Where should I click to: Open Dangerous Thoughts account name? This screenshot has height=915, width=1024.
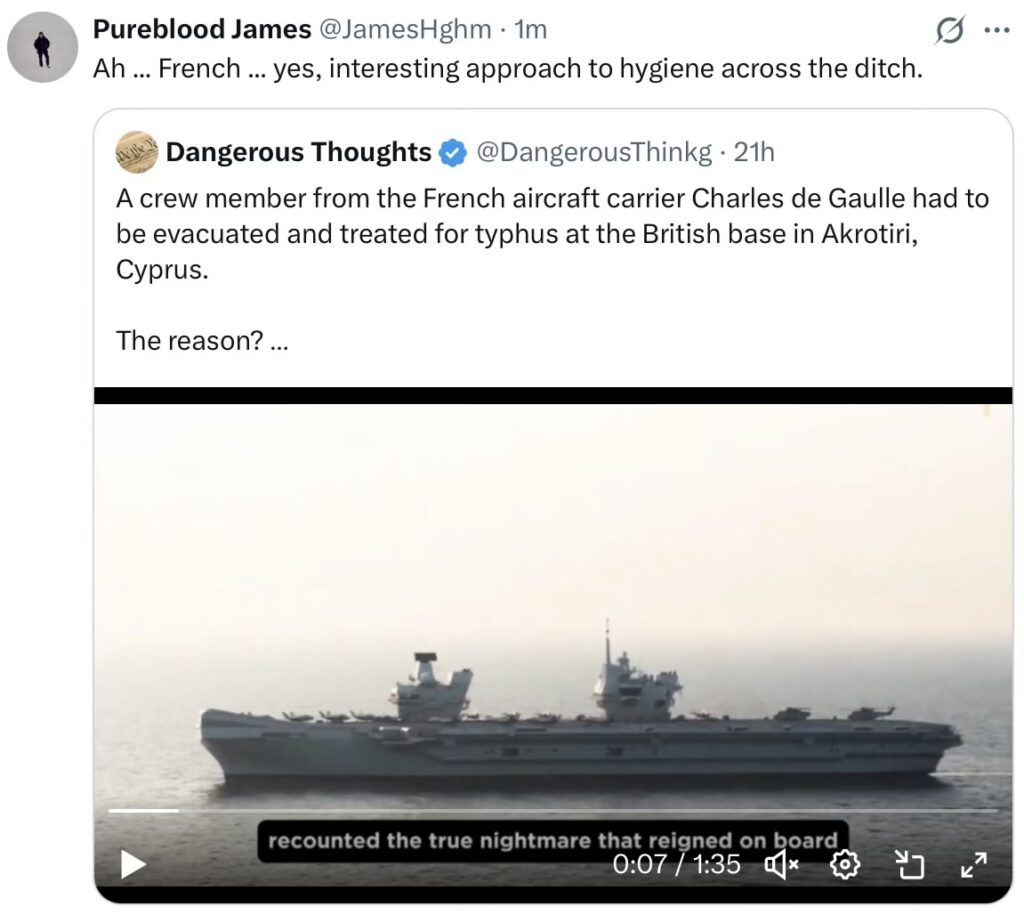[x=298, y=152]
